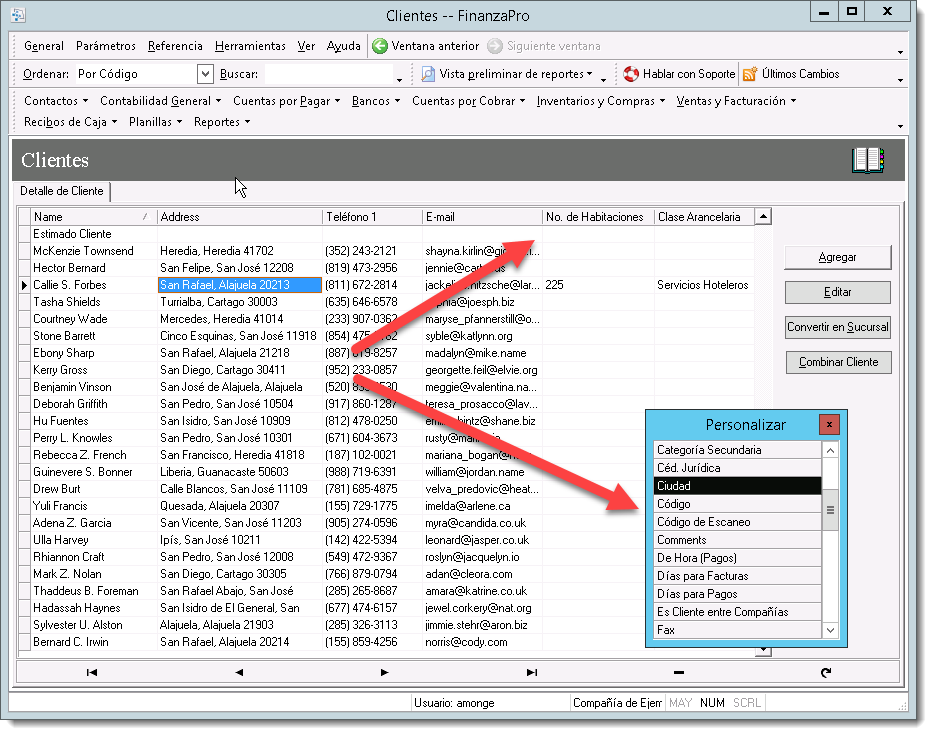Click Bernard C. Irwin client name
This screenshot has height=735, width=932.
[71, 642]
